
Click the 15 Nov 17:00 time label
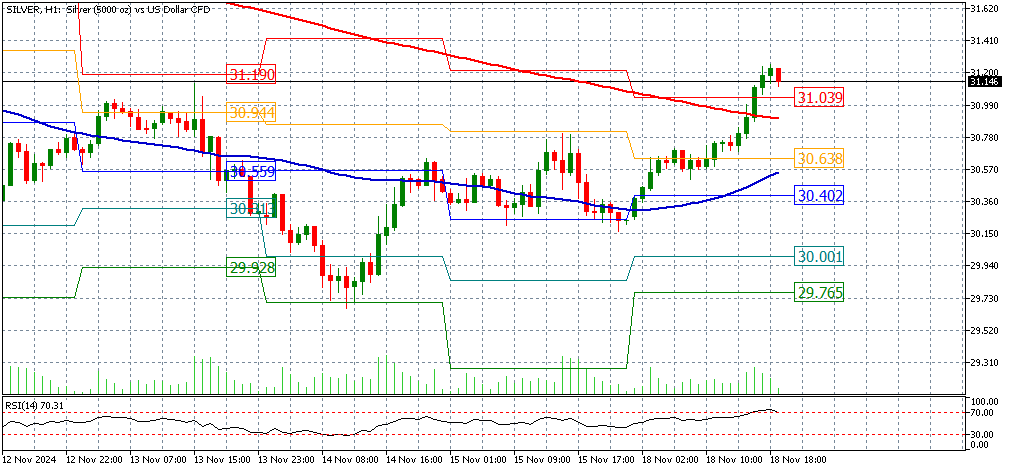pyautogui.click(x=606, y=459)
